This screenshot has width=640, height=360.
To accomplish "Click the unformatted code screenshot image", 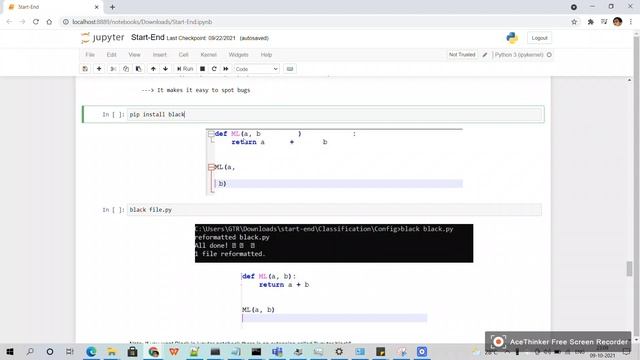I will (334, 162).
